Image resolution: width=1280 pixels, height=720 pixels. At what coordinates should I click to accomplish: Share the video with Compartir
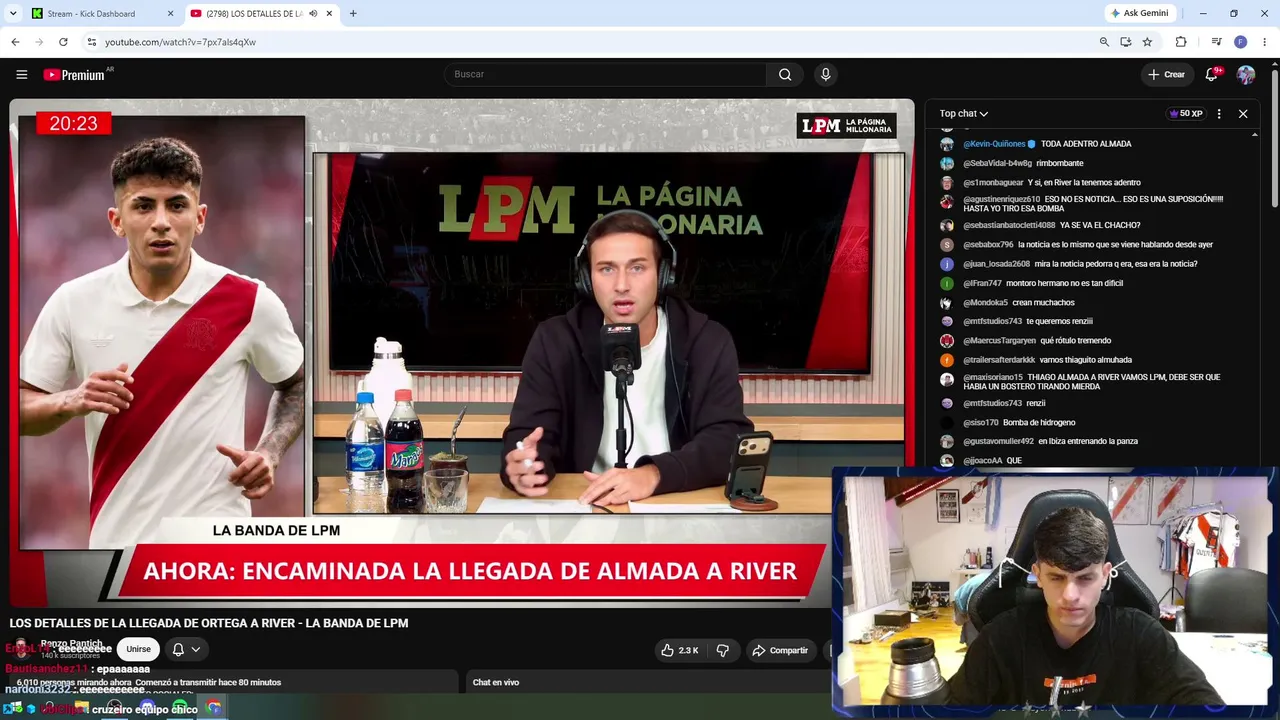[x=780, y=650]
